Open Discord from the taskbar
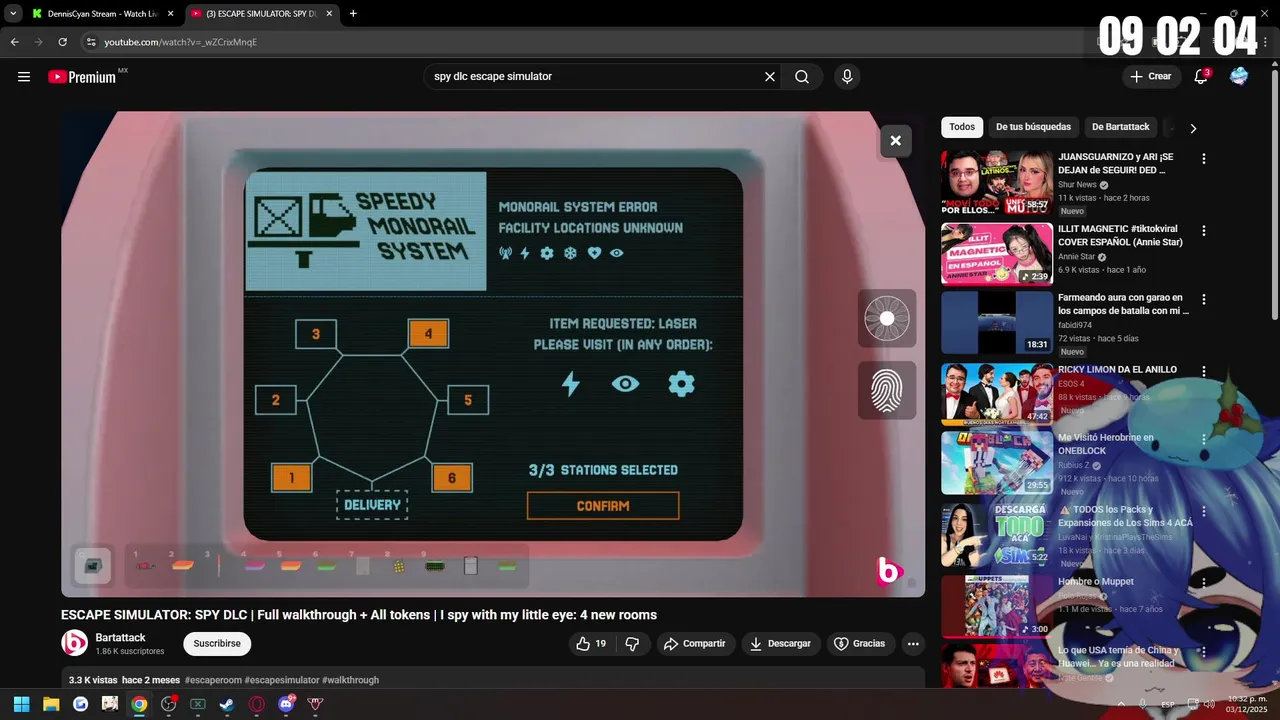The width and height of the screenshot is (1280, 720). (x=286, y=704)
